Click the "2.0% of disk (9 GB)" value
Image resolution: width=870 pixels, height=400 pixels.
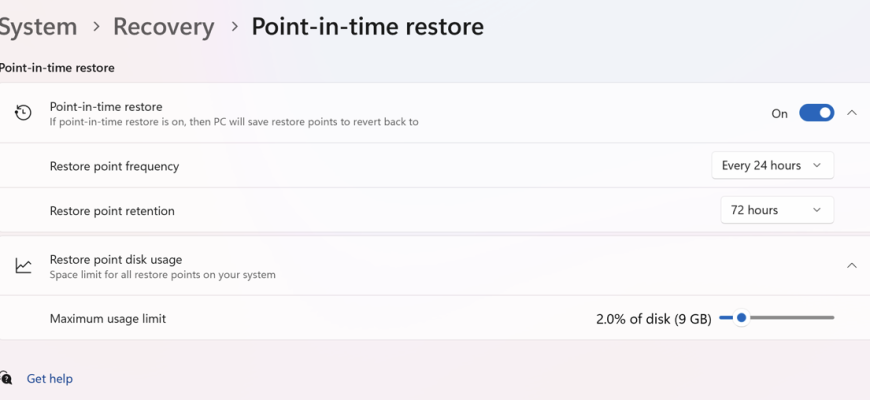(x=653, y=319)
